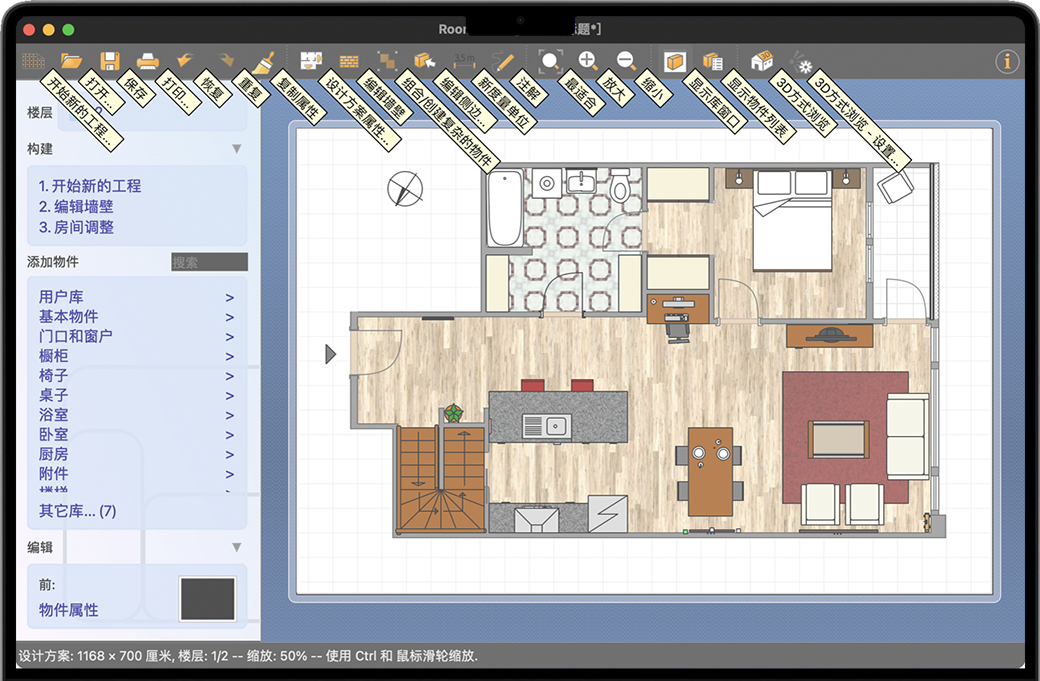Toggle the show object list button
1040x681 pixels.
[713, 61]
